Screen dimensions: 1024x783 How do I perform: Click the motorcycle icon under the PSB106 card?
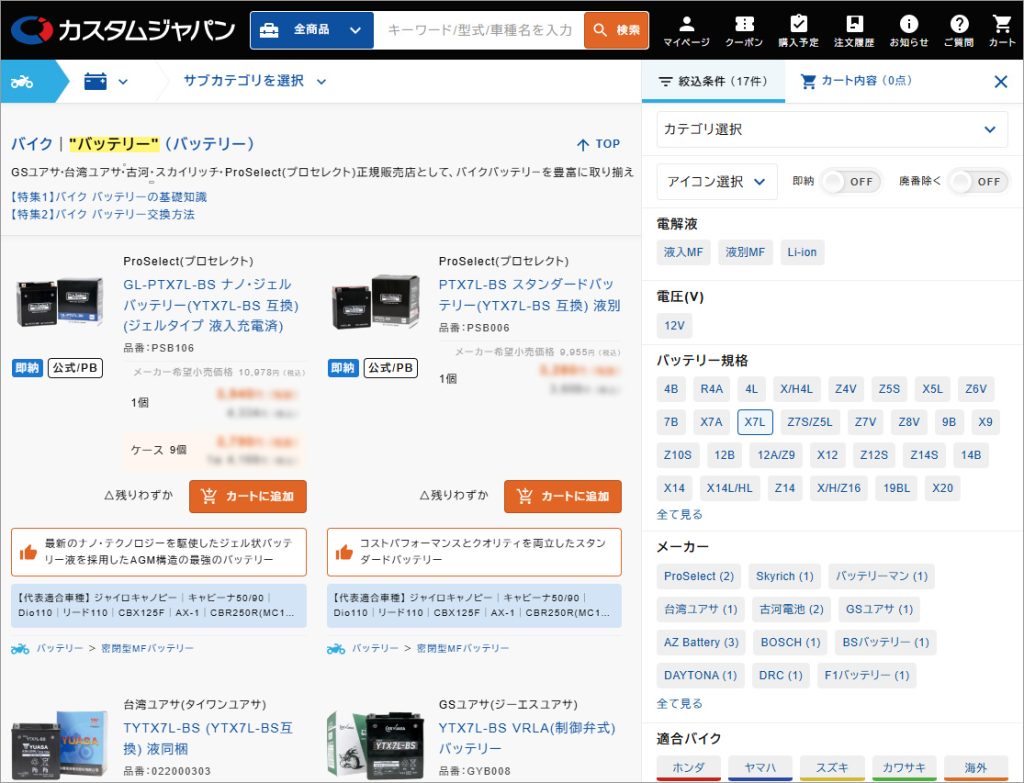pos(20,648)
